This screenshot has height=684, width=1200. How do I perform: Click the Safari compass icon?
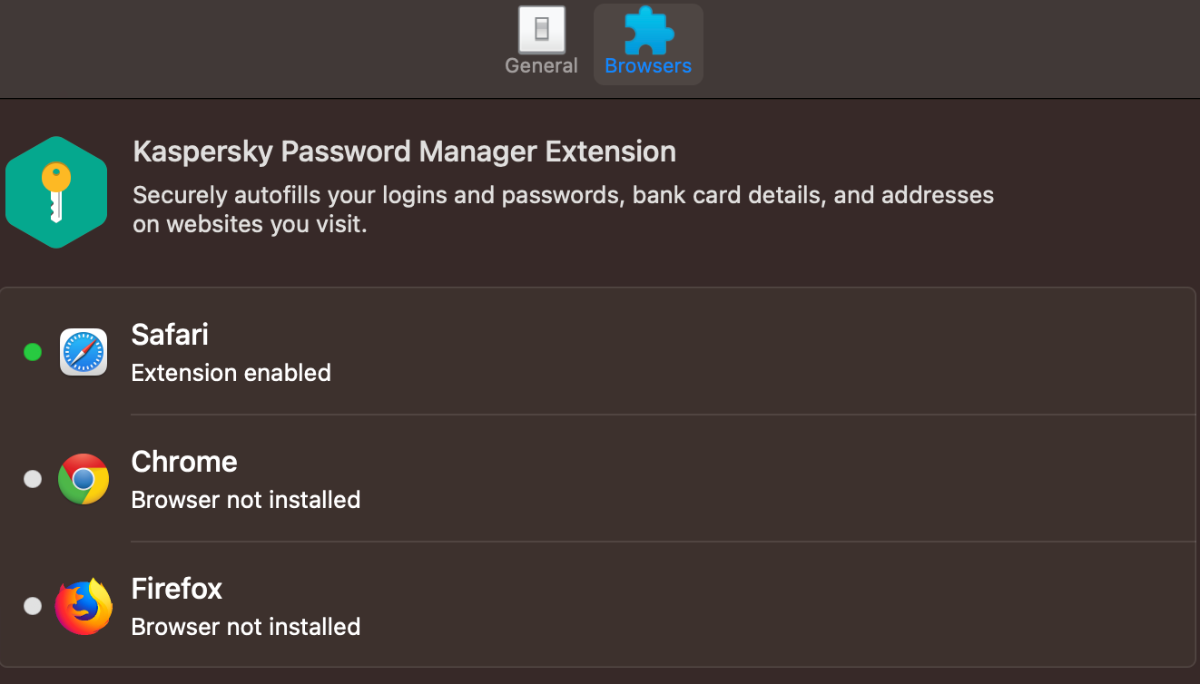point(83,352)
